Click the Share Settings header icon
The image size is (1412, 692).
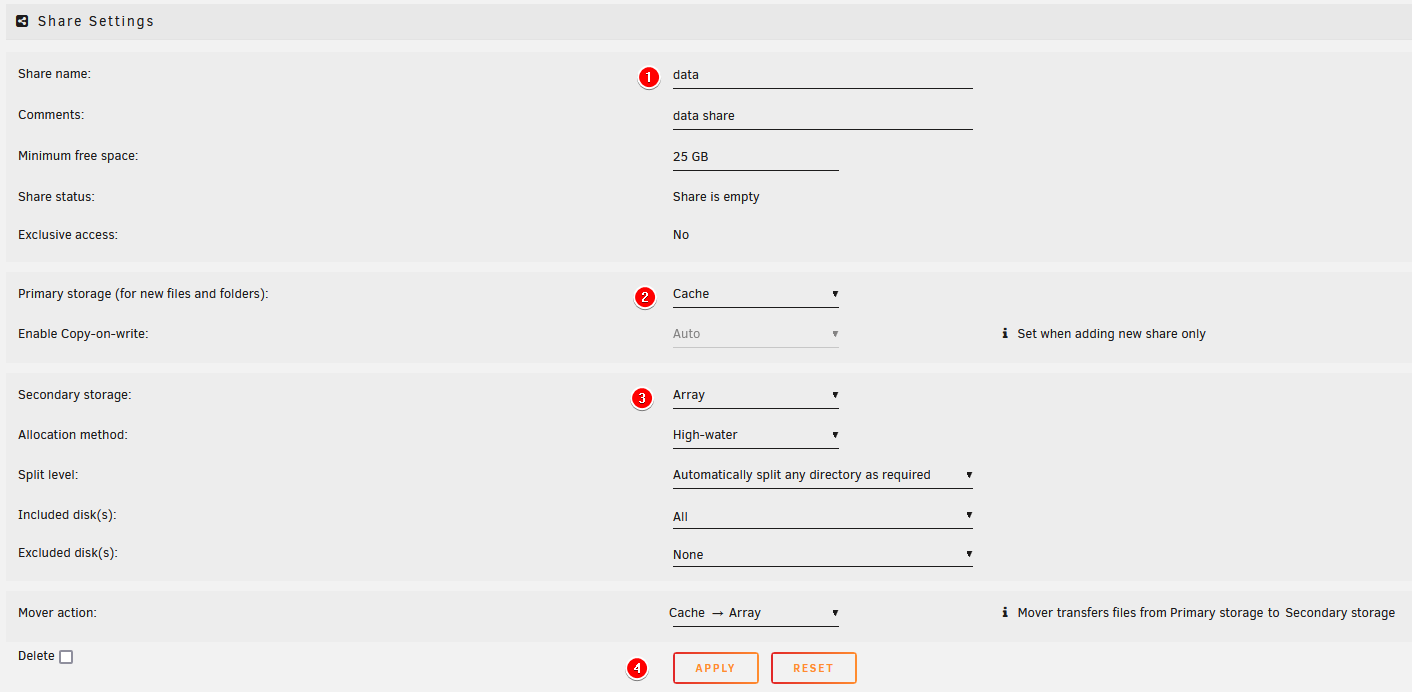[x=22, y=21]
